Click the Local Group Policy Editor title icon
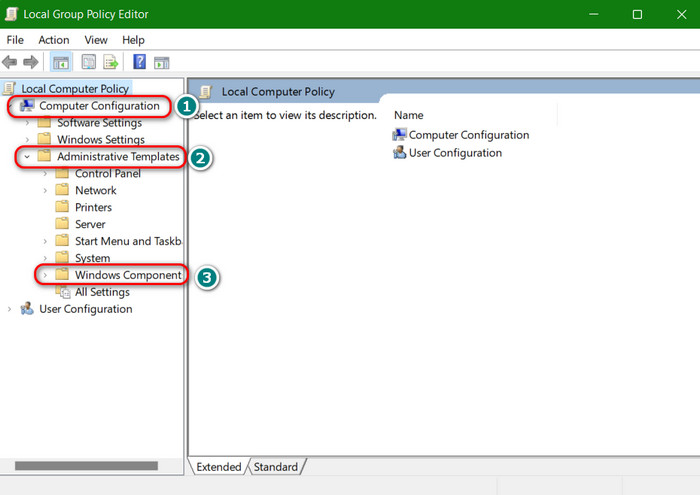Image resolution: width=700 pixels, height=495 pixels. click(x=11, y=14)
